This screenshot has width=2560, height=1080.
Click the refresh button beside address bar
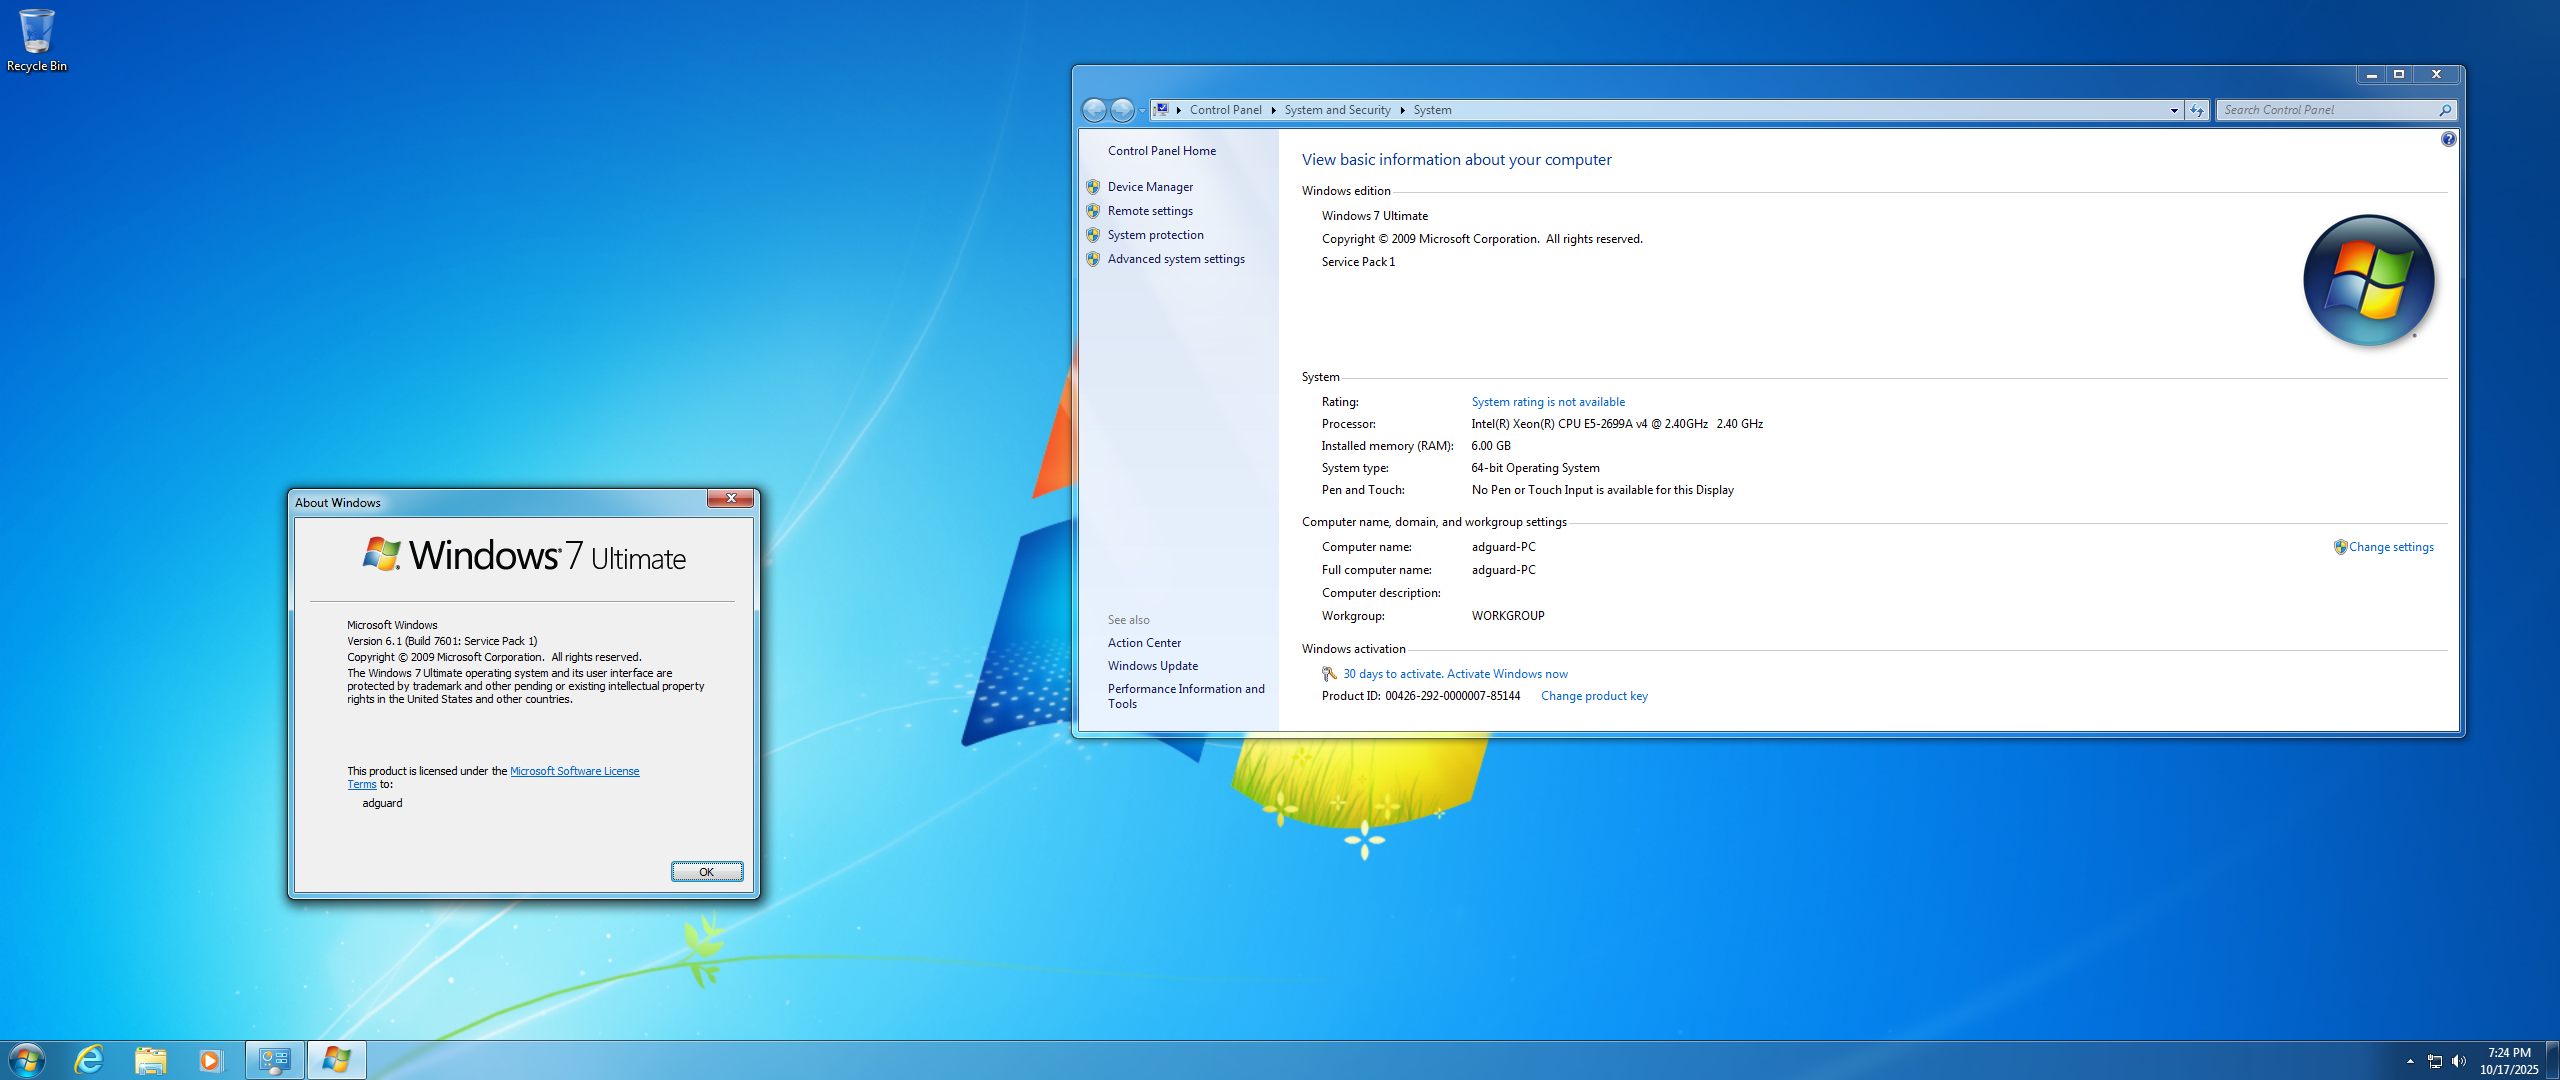pyautogui.click(x=2196, y=110)
